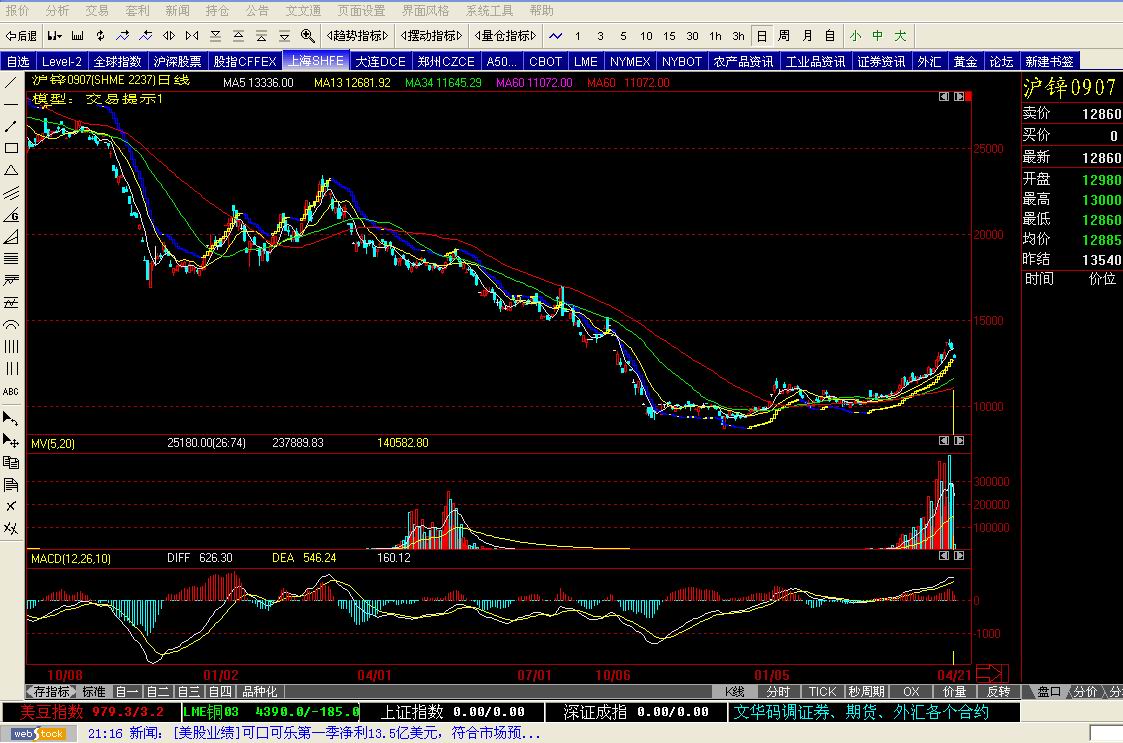Click the horizontal compress arrows icon
This screenshot has width=1123, height=743.
tap(192, 36)
